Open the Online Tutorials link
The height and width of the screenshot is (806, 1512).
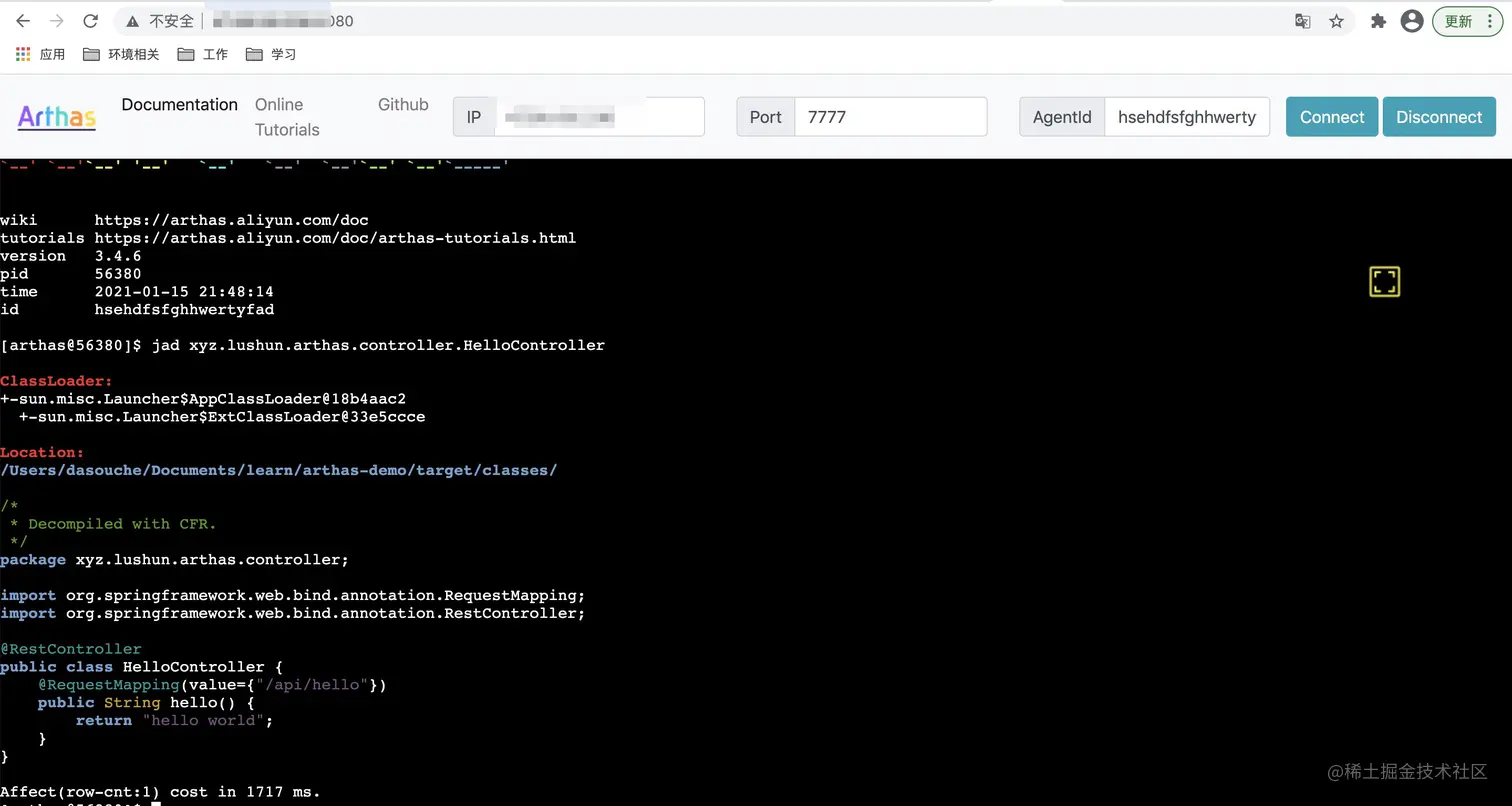[287, 117]
